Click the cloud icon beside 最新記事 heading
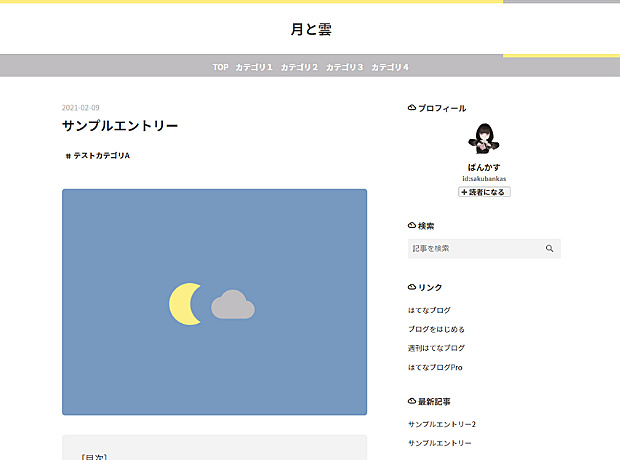Screen dimensions: 620x460 (x=412, y=401)
